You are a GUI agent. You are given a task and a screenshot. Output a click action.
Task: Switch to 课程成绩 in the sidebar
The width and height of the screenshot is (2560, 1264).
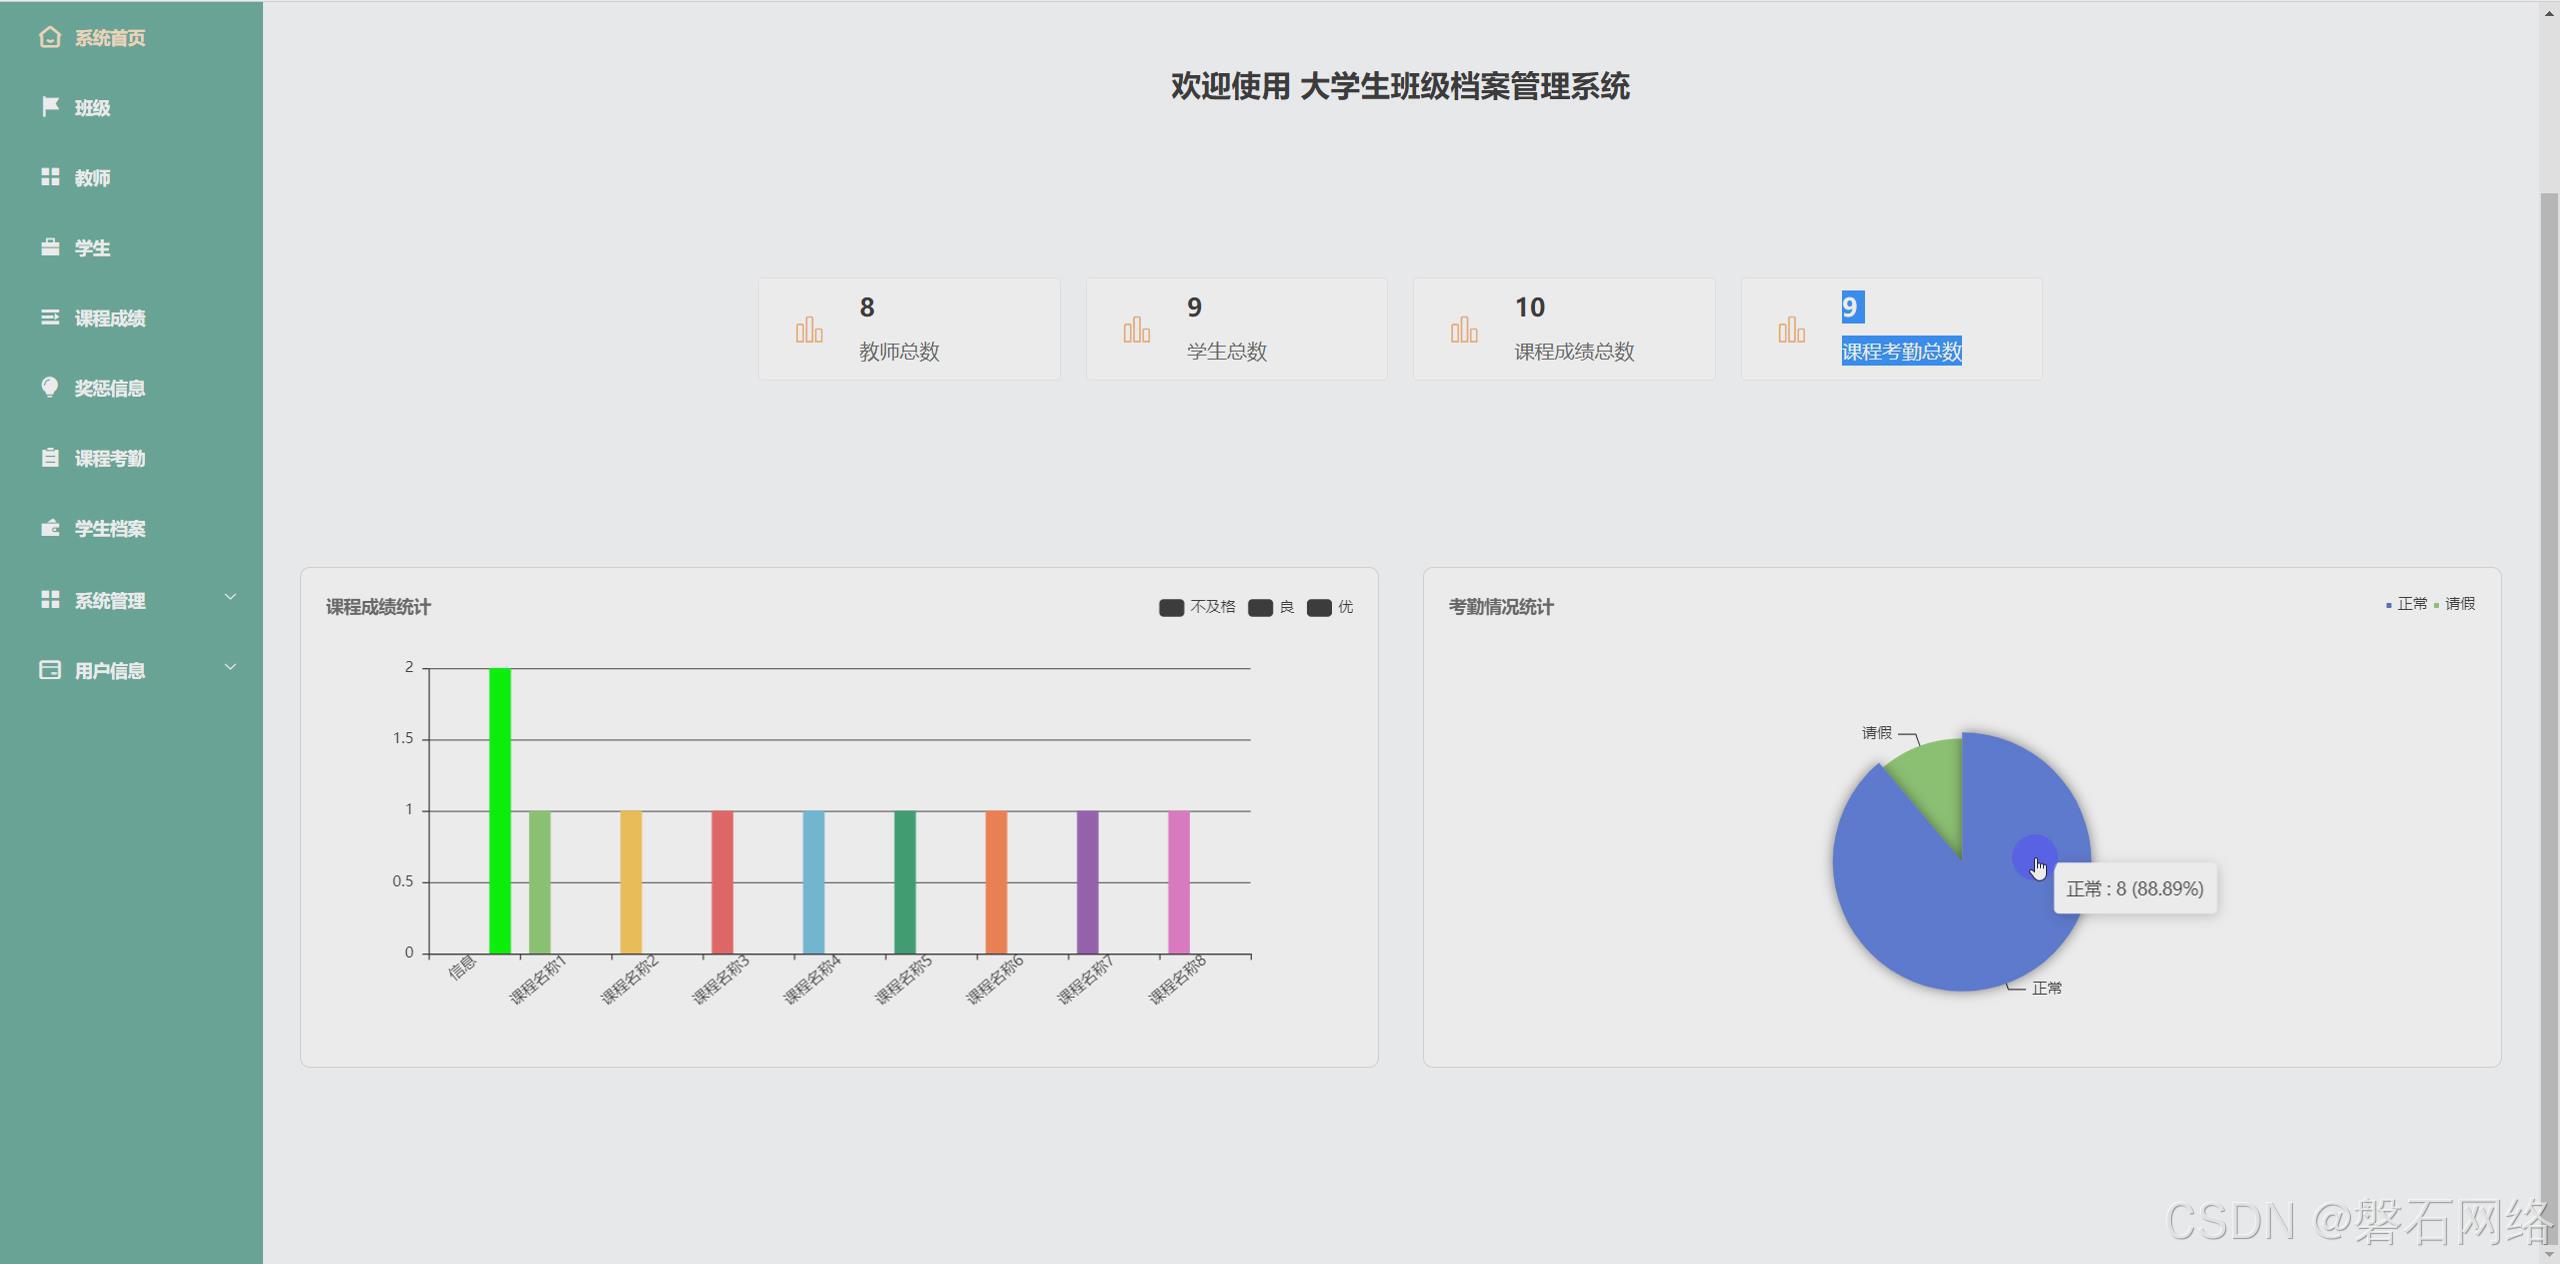[108, 318]
